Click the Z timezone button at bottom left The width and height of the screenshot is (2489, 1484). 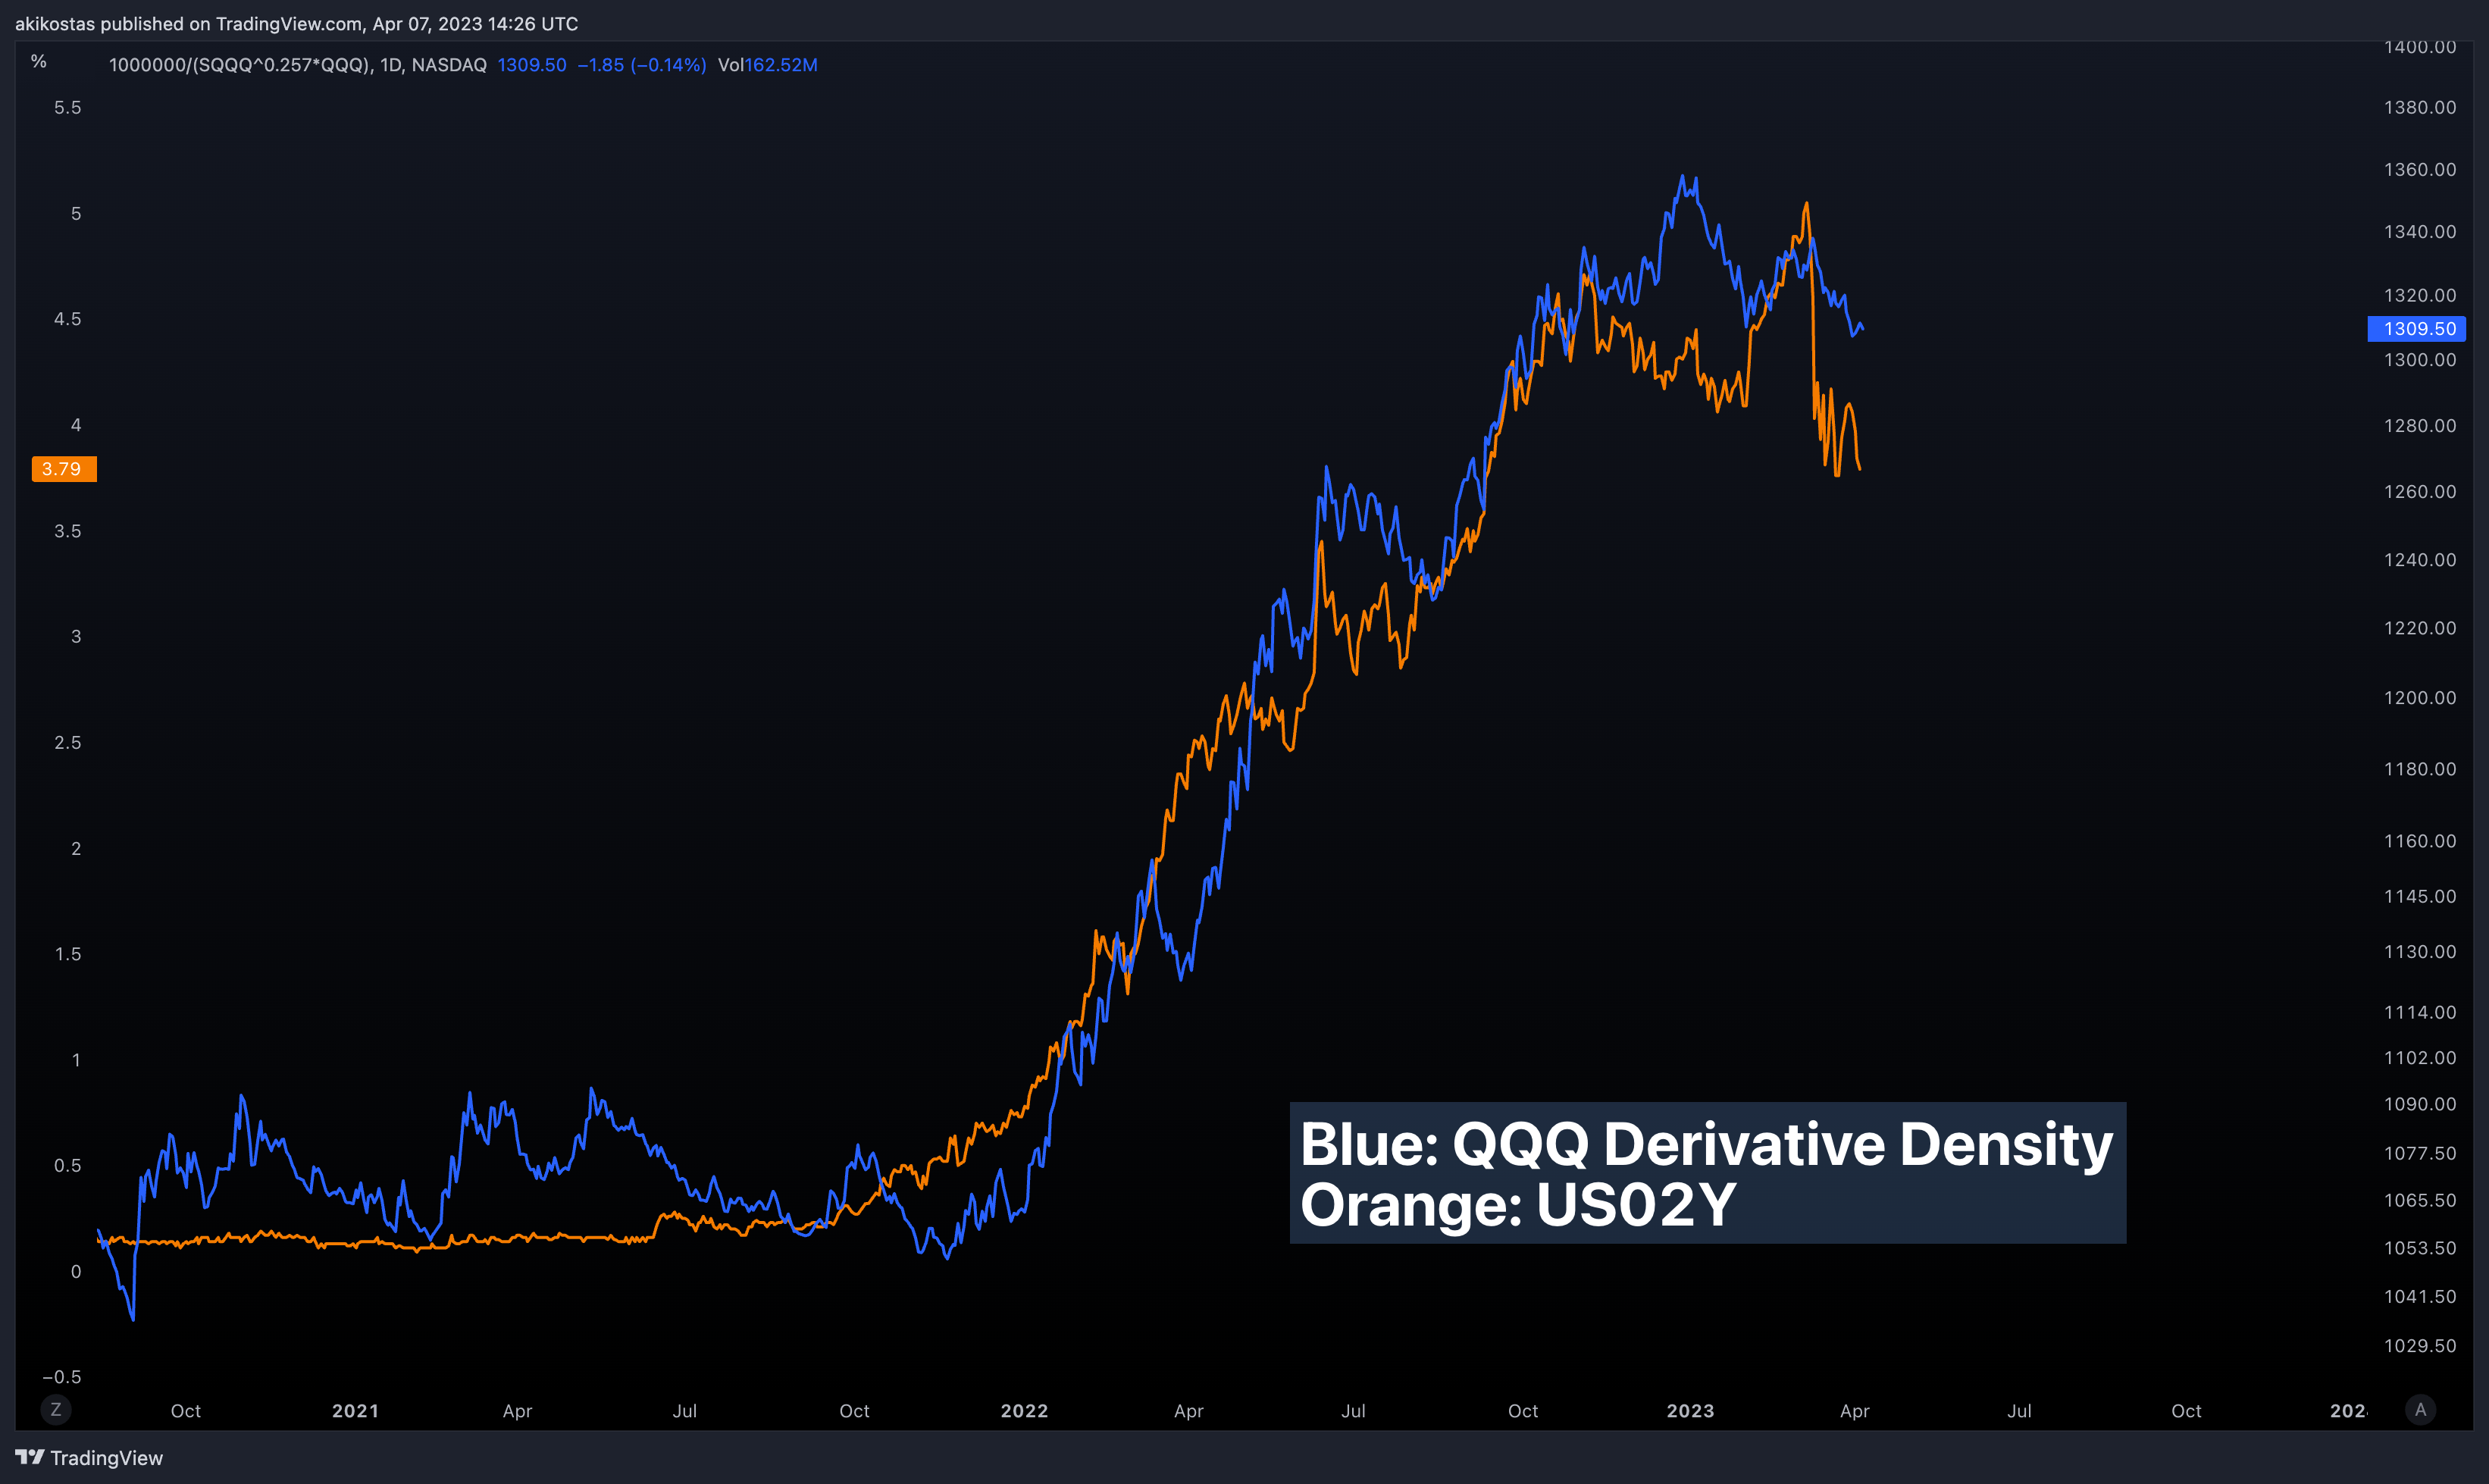pyautogui.click(x=56, y=1409)
